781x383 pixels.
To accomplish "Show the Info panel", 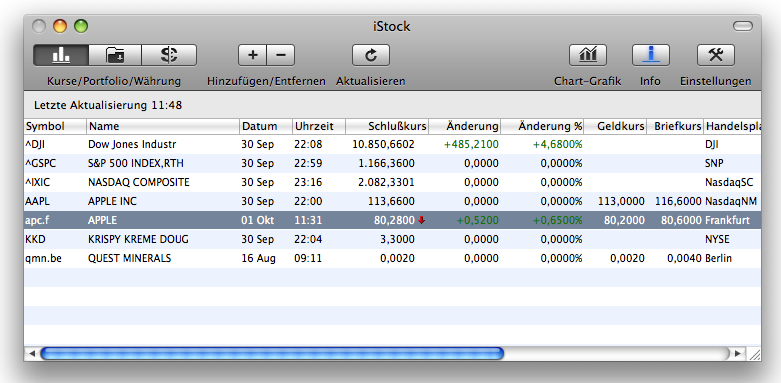I will coord(651,55).
